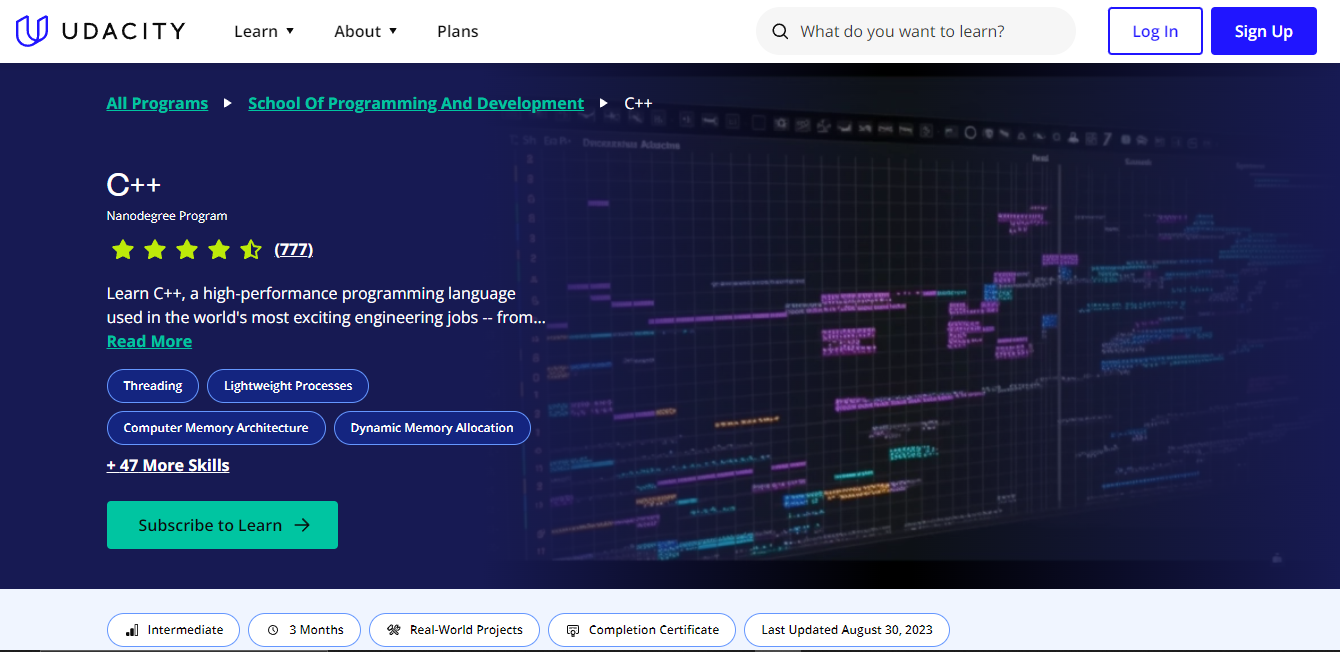Click the C++ program title heading
Screen dimensions: 1340x652
pyautogui.click(x=134, y=185)
